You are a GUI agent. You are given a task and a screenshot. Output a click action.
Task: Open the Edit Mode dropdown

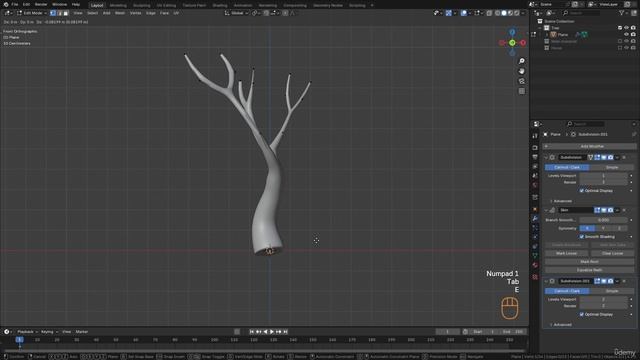tap(31, 13)
